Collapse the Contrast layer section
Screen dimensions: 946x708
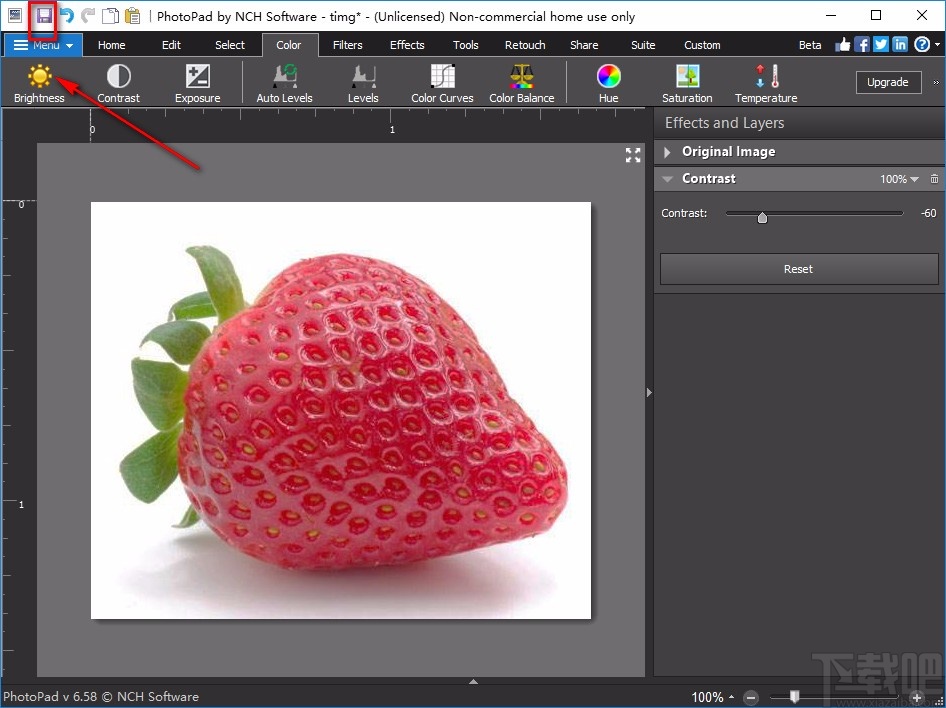(x=668, y=179)
